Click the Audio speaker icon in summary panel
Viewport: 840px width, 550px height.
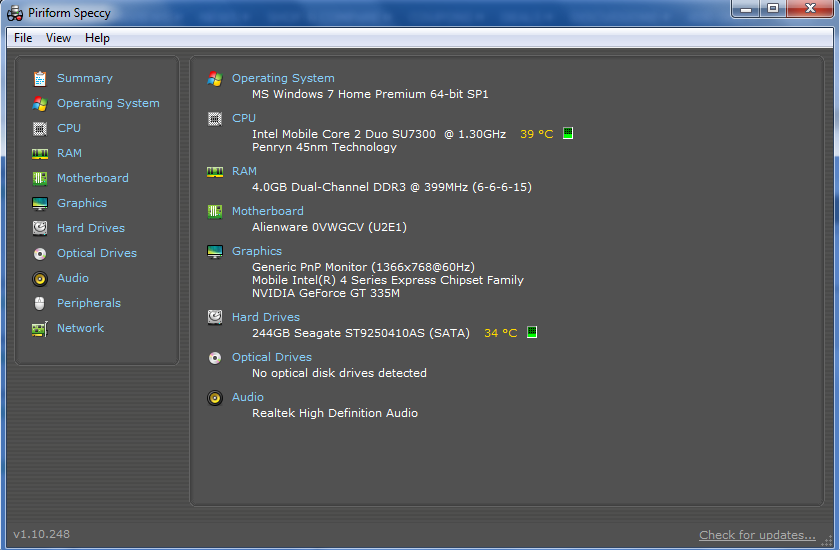[x=215, y=398]
